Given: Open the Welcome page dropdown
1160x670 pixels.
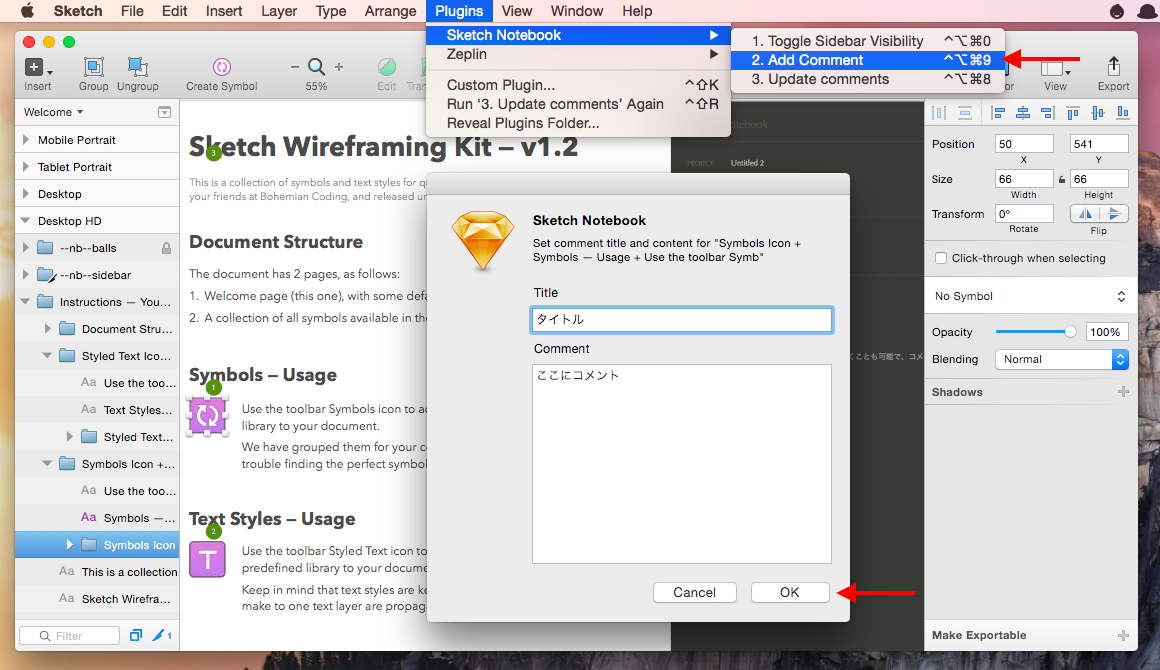Looking at the screenshot, I should coord(53,112).
